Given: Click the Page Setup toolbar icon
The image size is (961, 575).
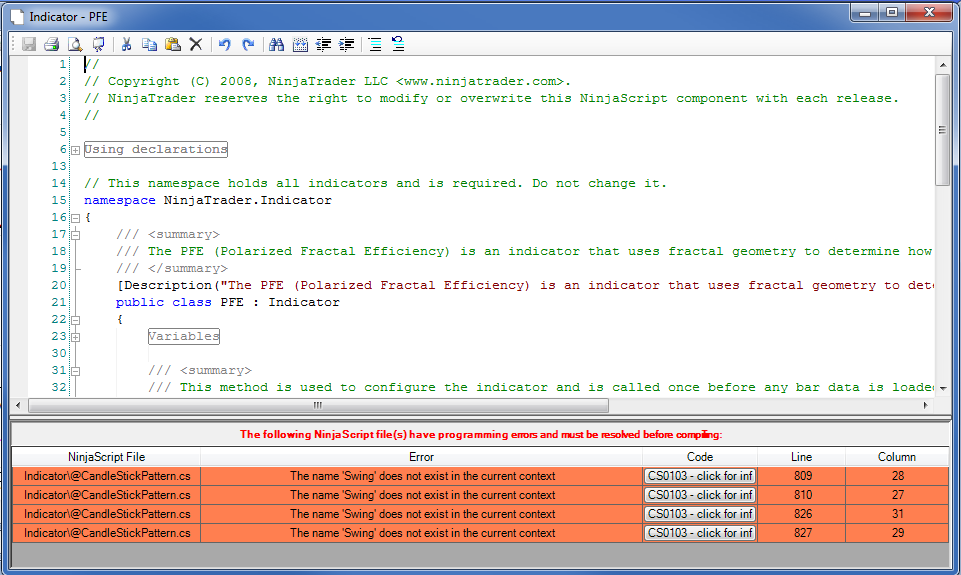Looking at the screenshot, I should (98, 44).
